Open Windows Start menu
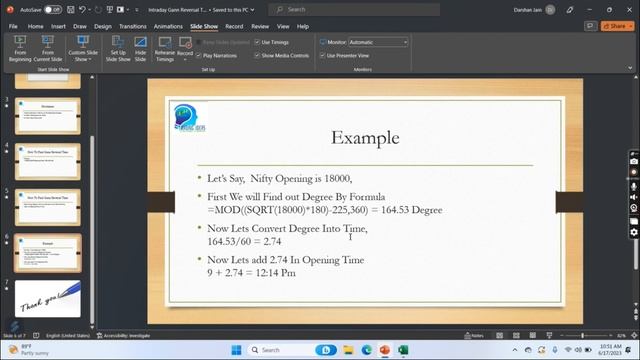Image resolution: width=640 pixels, height=360 pixels. coord(236,350)
